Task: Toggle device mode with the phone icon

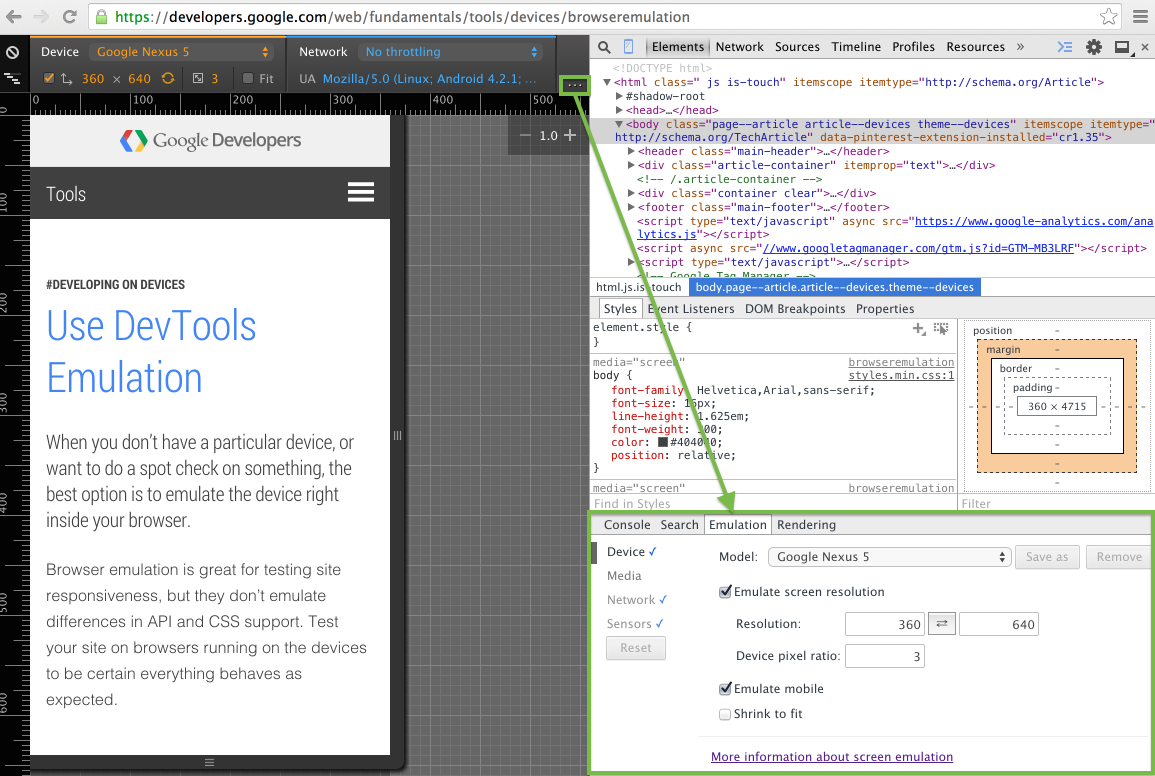Action: coord(628,46)
